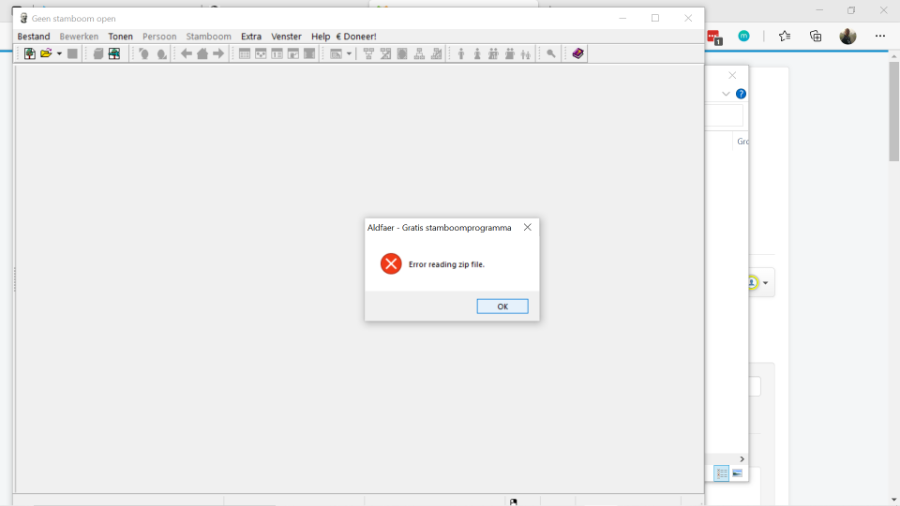Open the Venster menu

286,37
